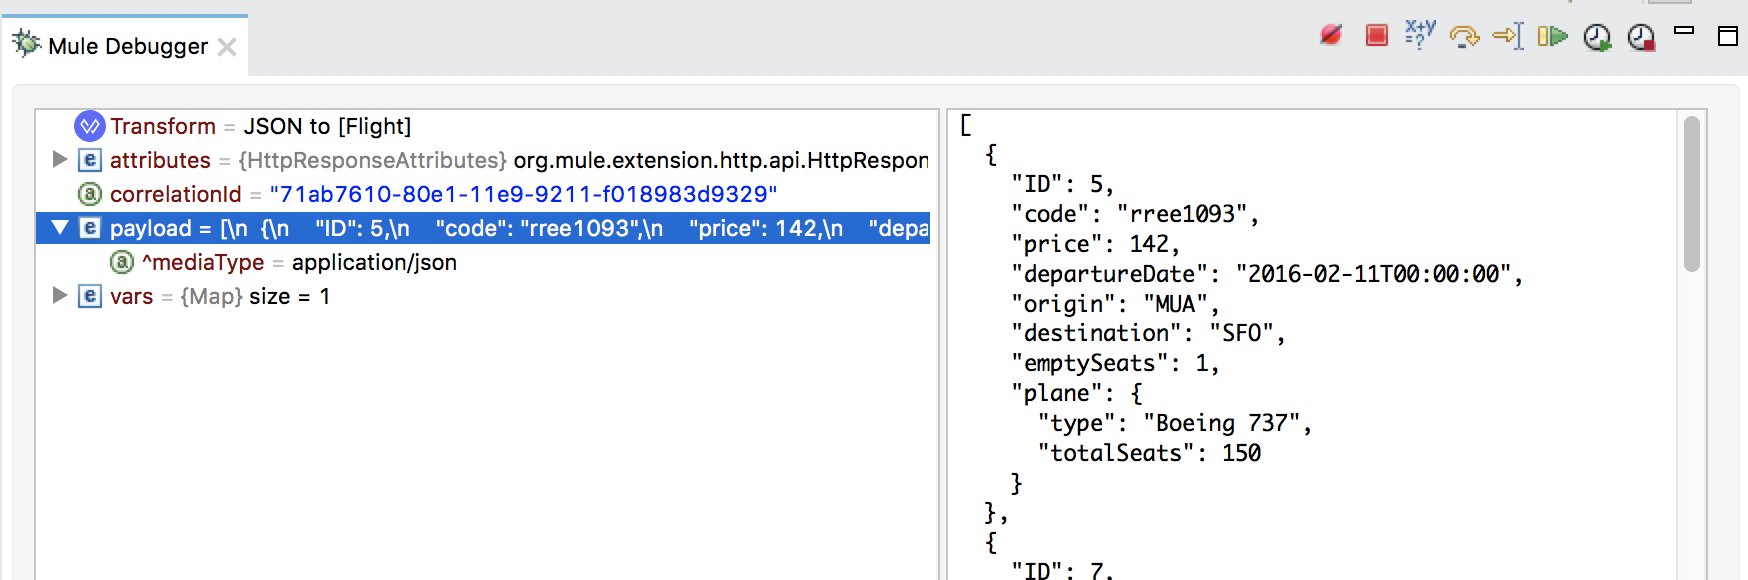Image resolution: width=1748 pixels, height=580 pixels.
Task: Select the Transform JSON to Flight row
Action: pos(483,126)
